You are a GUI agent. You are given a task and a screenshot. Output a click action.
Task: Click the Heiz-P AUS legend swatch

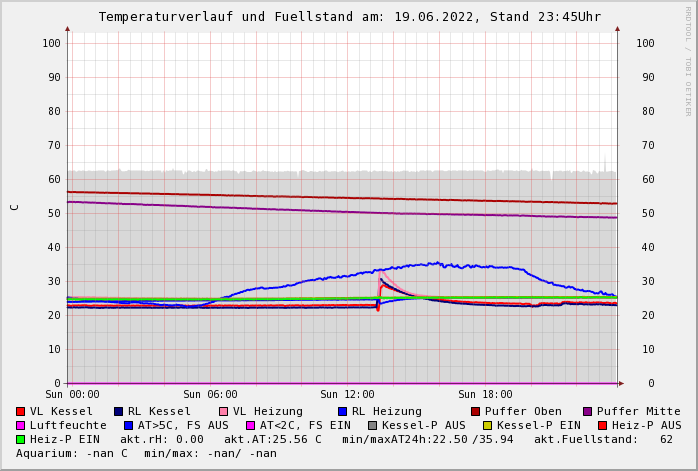point(602,425)
